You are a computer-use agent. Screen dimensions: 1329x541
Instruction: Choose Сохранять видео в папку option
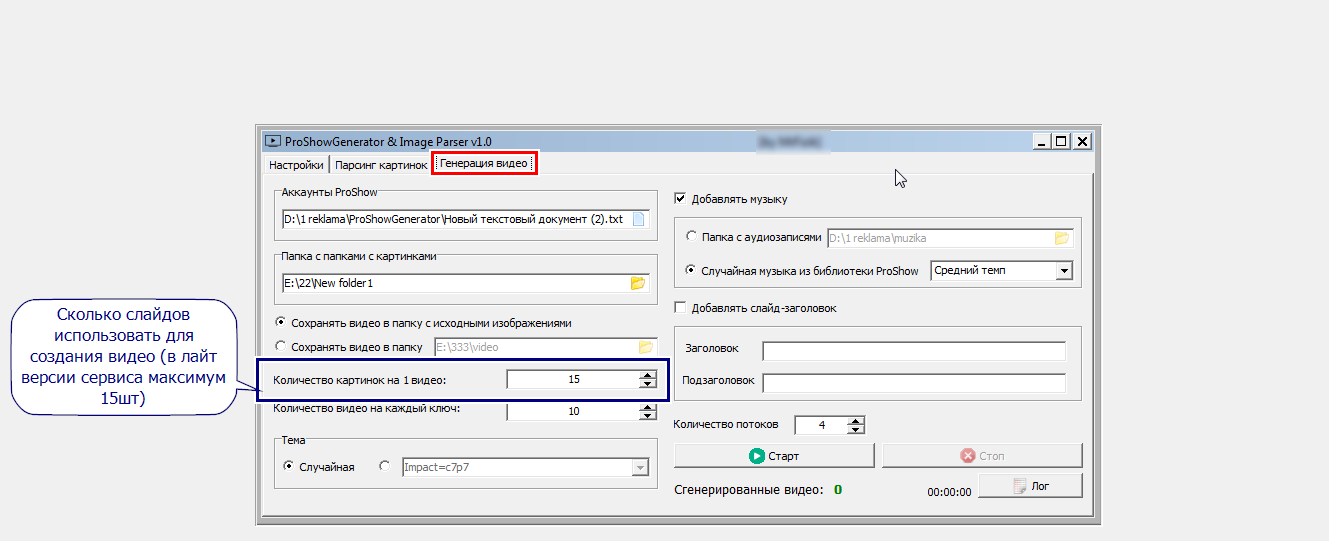[x=281, y=347]
